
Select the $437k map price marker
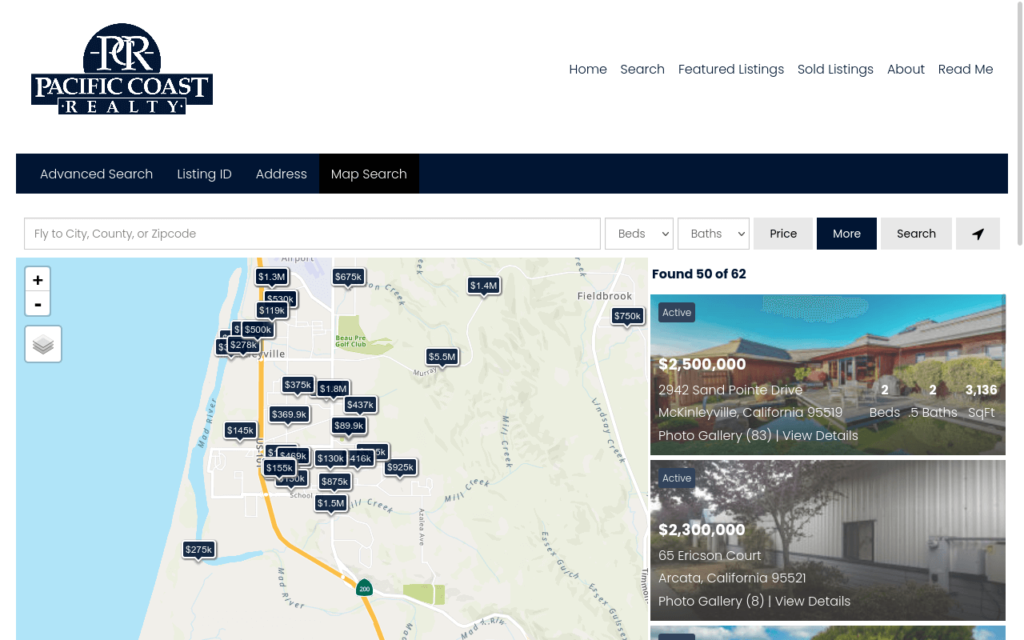click(x=360, y=405)
